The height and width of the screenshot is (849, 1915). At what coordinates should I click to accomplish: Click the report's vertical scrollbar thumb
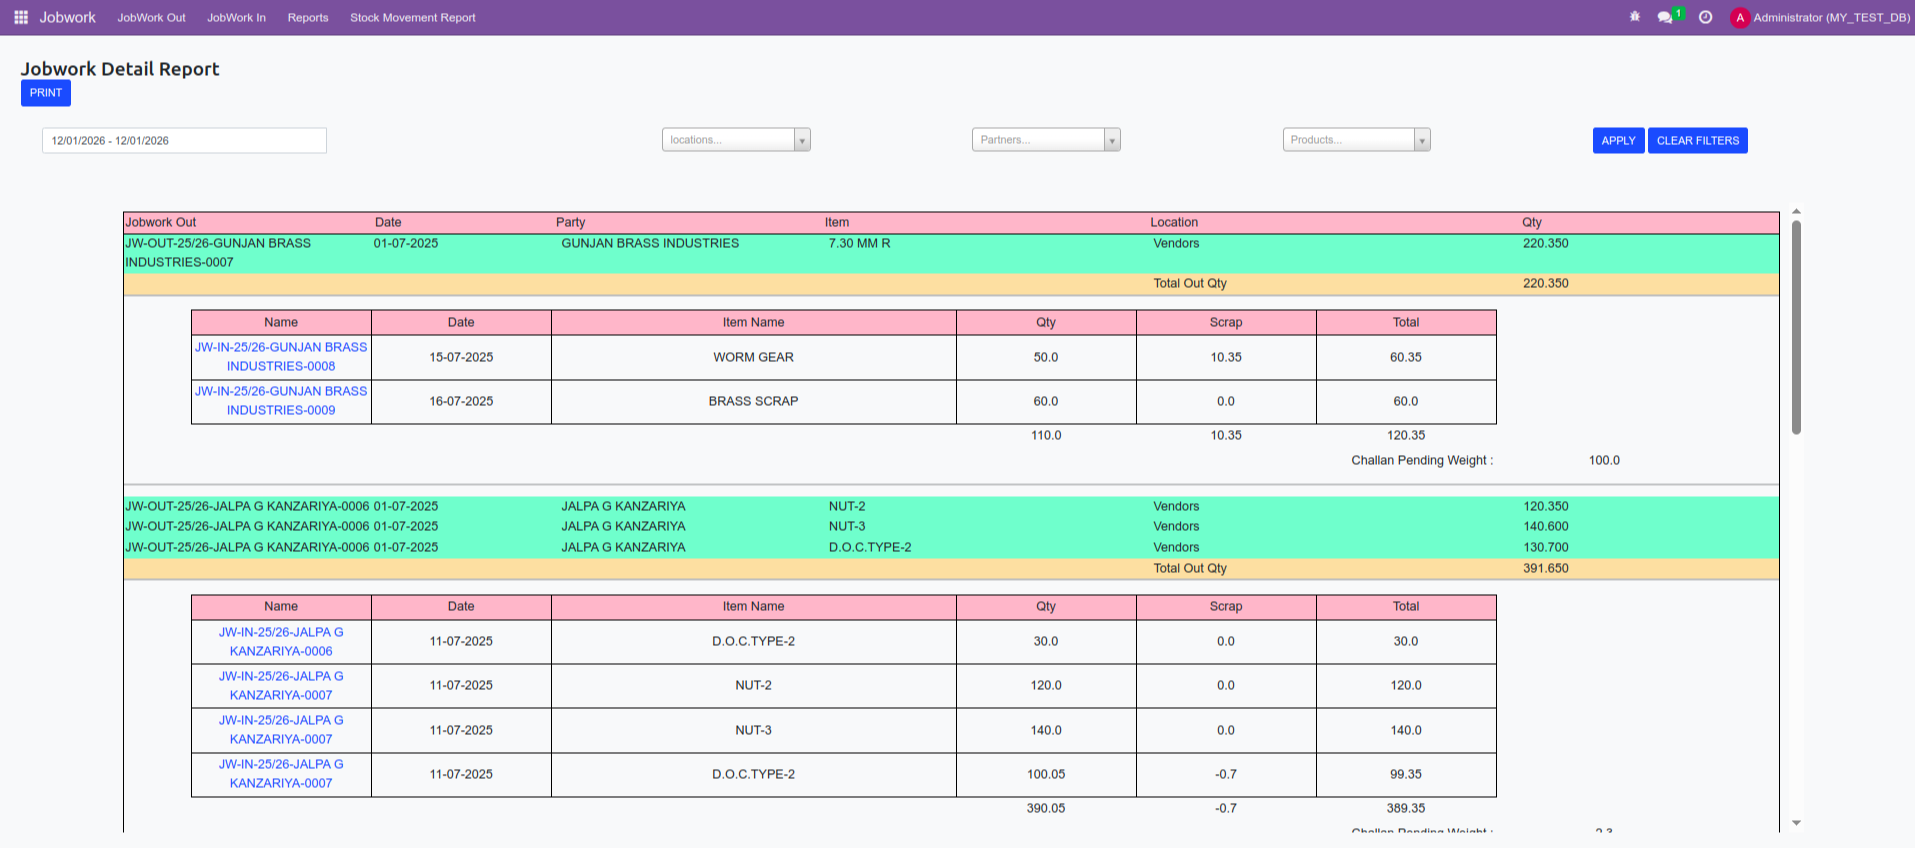tap(1796, 327)
